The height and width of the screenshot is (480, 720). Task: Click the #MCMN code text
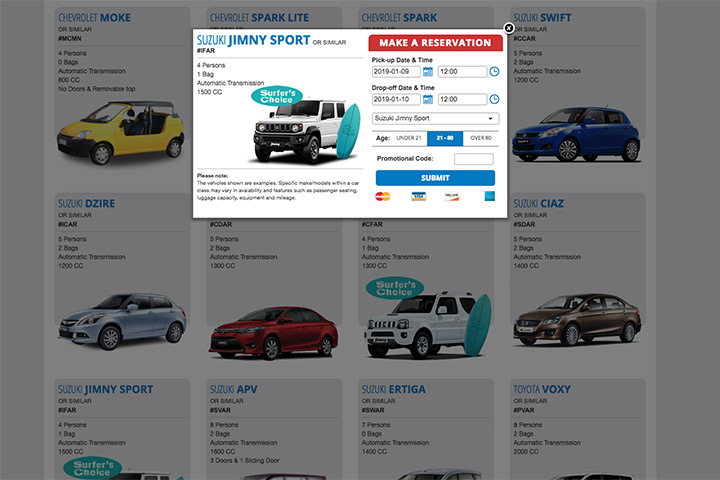(x=69, y=39)
